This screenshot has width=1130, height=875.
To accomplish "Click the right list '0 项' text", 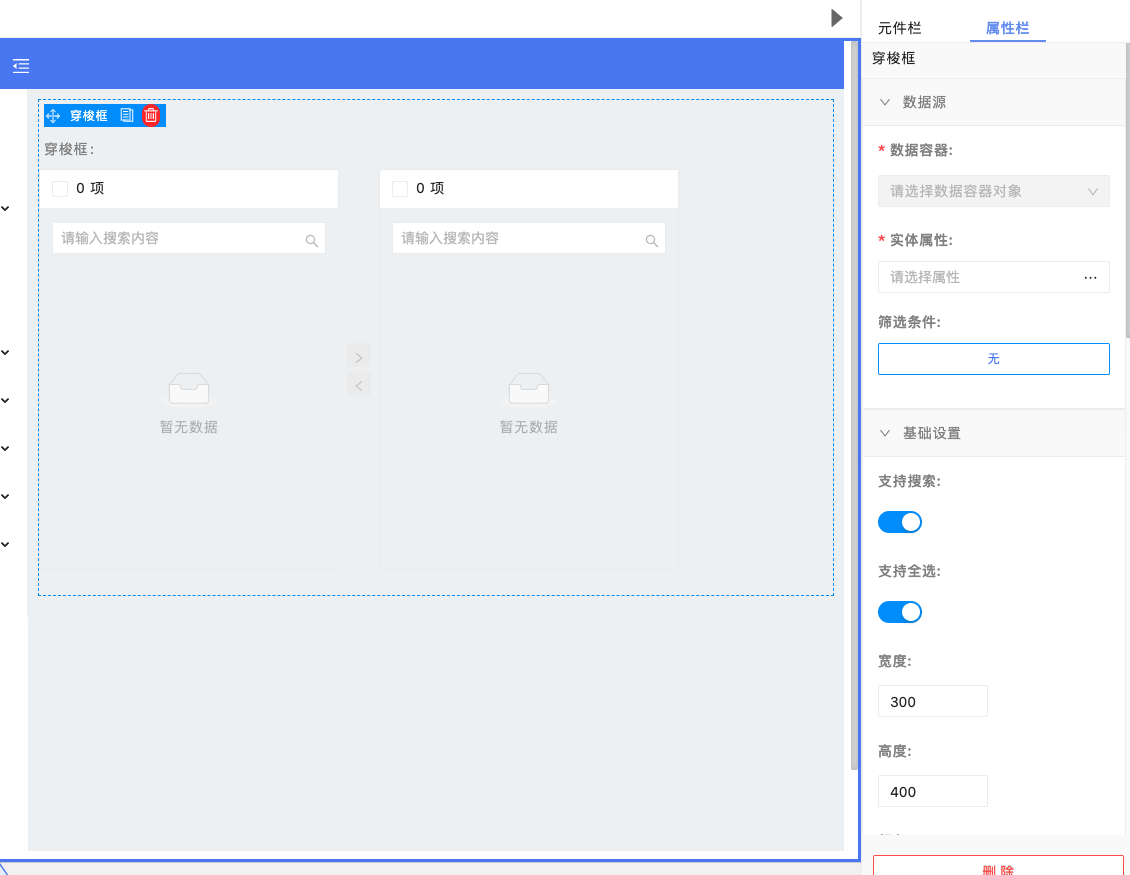I will pos(430,189).
